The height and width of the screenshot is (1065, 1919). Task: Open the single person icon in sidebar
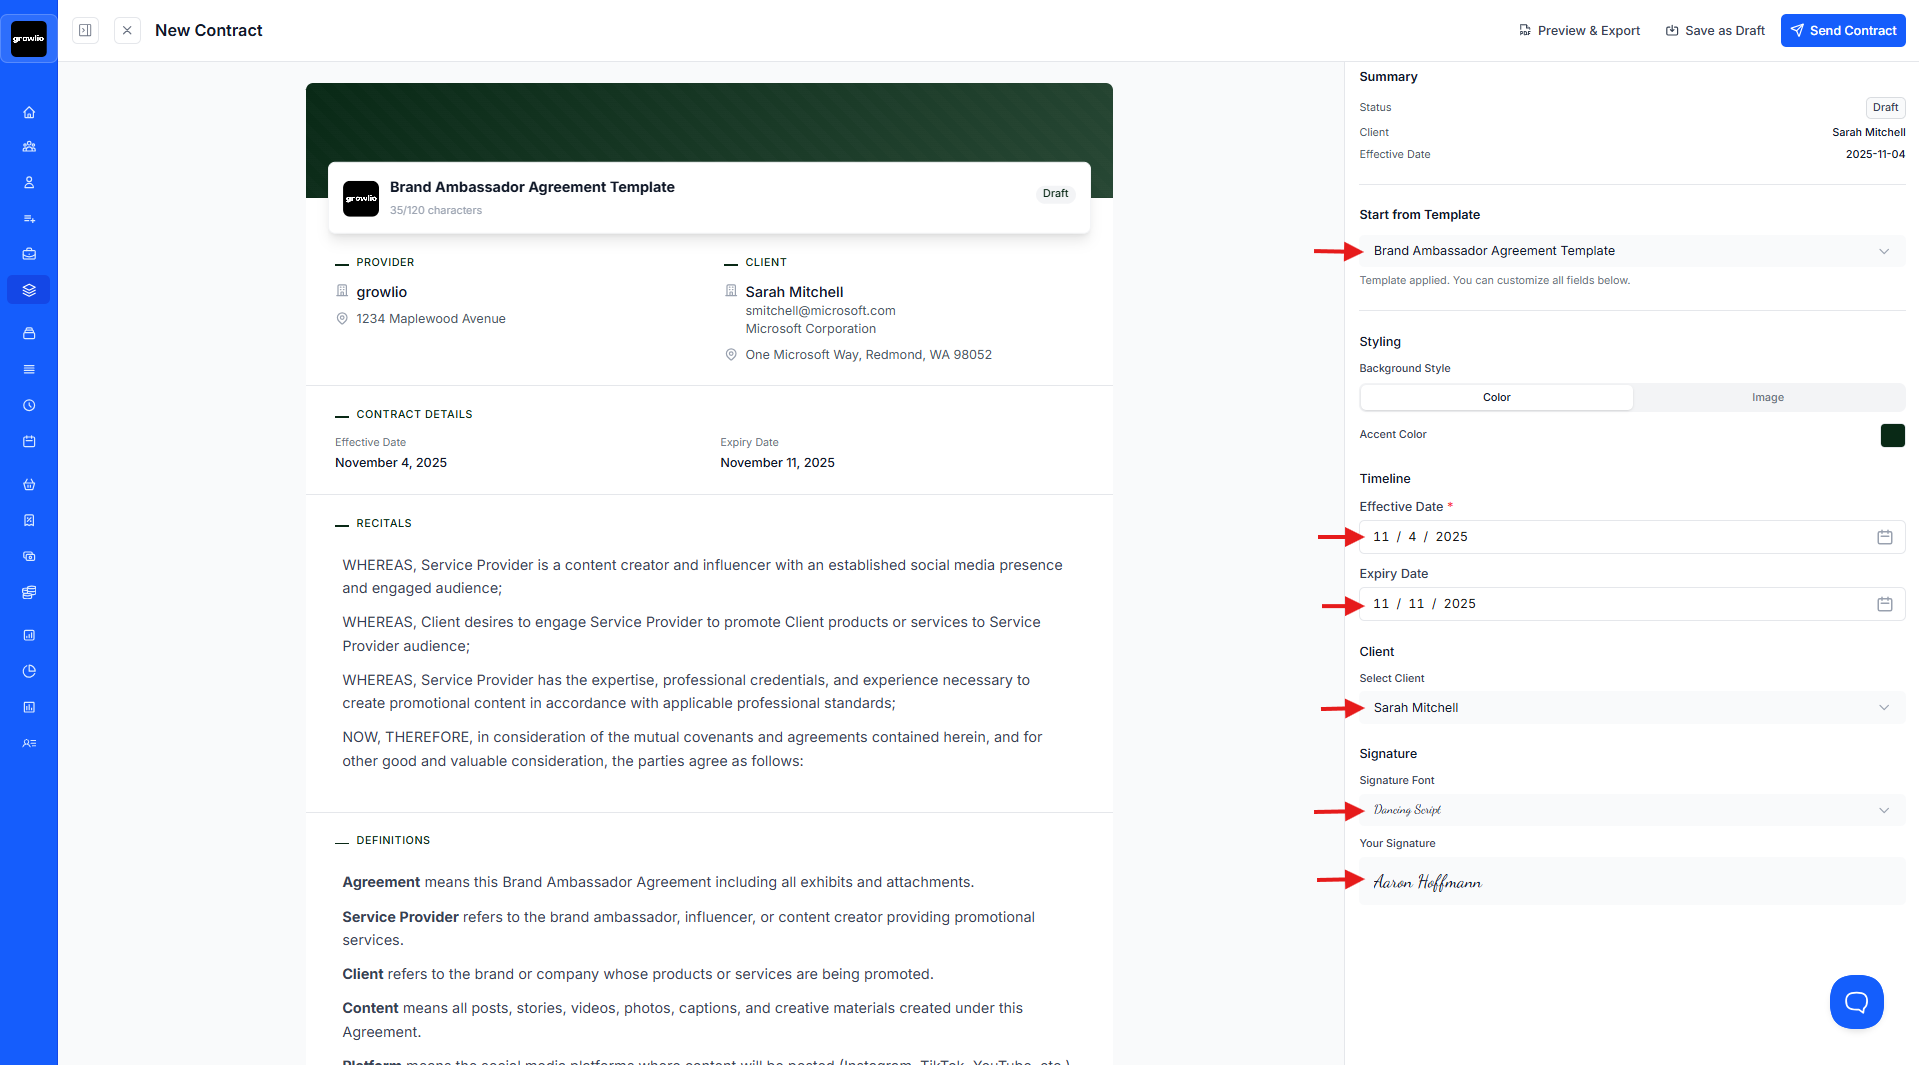point(29,183)
